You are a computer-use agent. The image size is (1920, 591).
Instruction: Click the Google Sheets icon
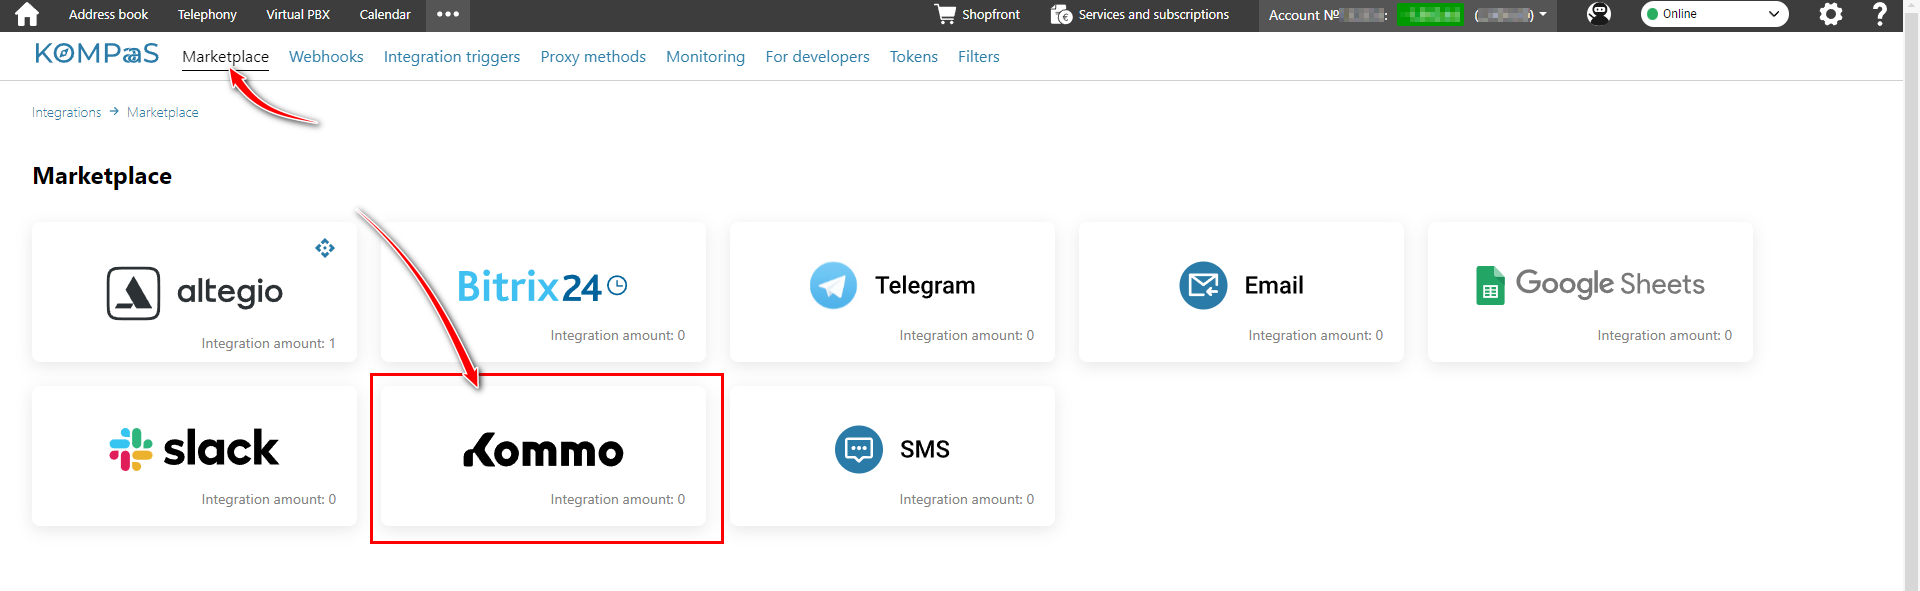click(x=1490, y=285)
